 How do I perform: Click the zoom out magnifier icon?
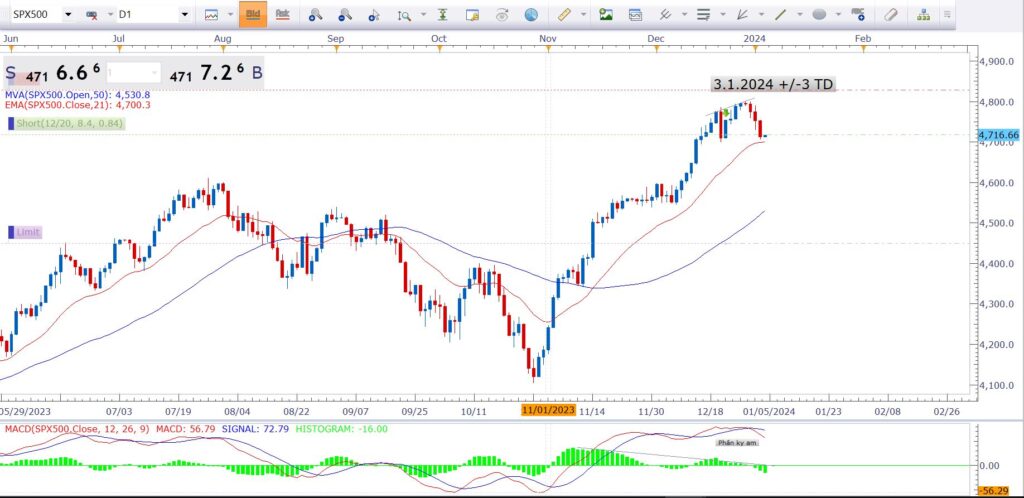(345, 14)
